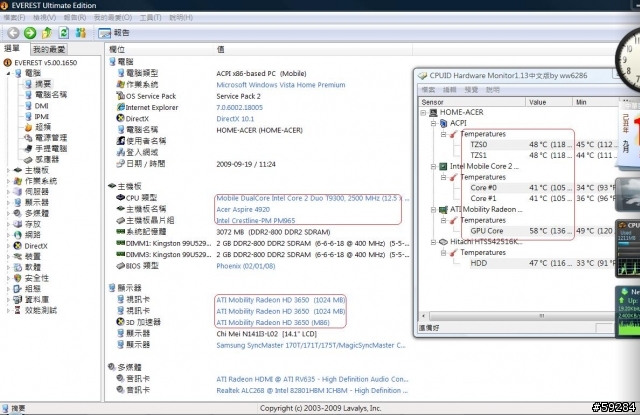
Task: Refresh the EVEREST page
Action: click(x=64, y=33)
